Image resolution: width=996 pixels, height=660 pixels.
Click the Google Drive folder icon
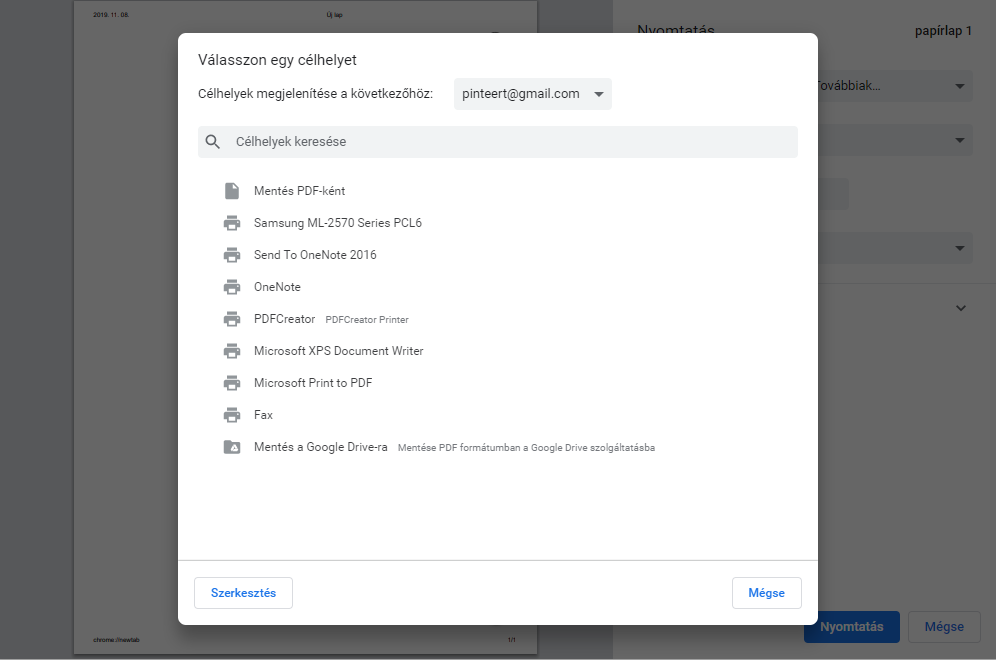click(x=232, y=447)
